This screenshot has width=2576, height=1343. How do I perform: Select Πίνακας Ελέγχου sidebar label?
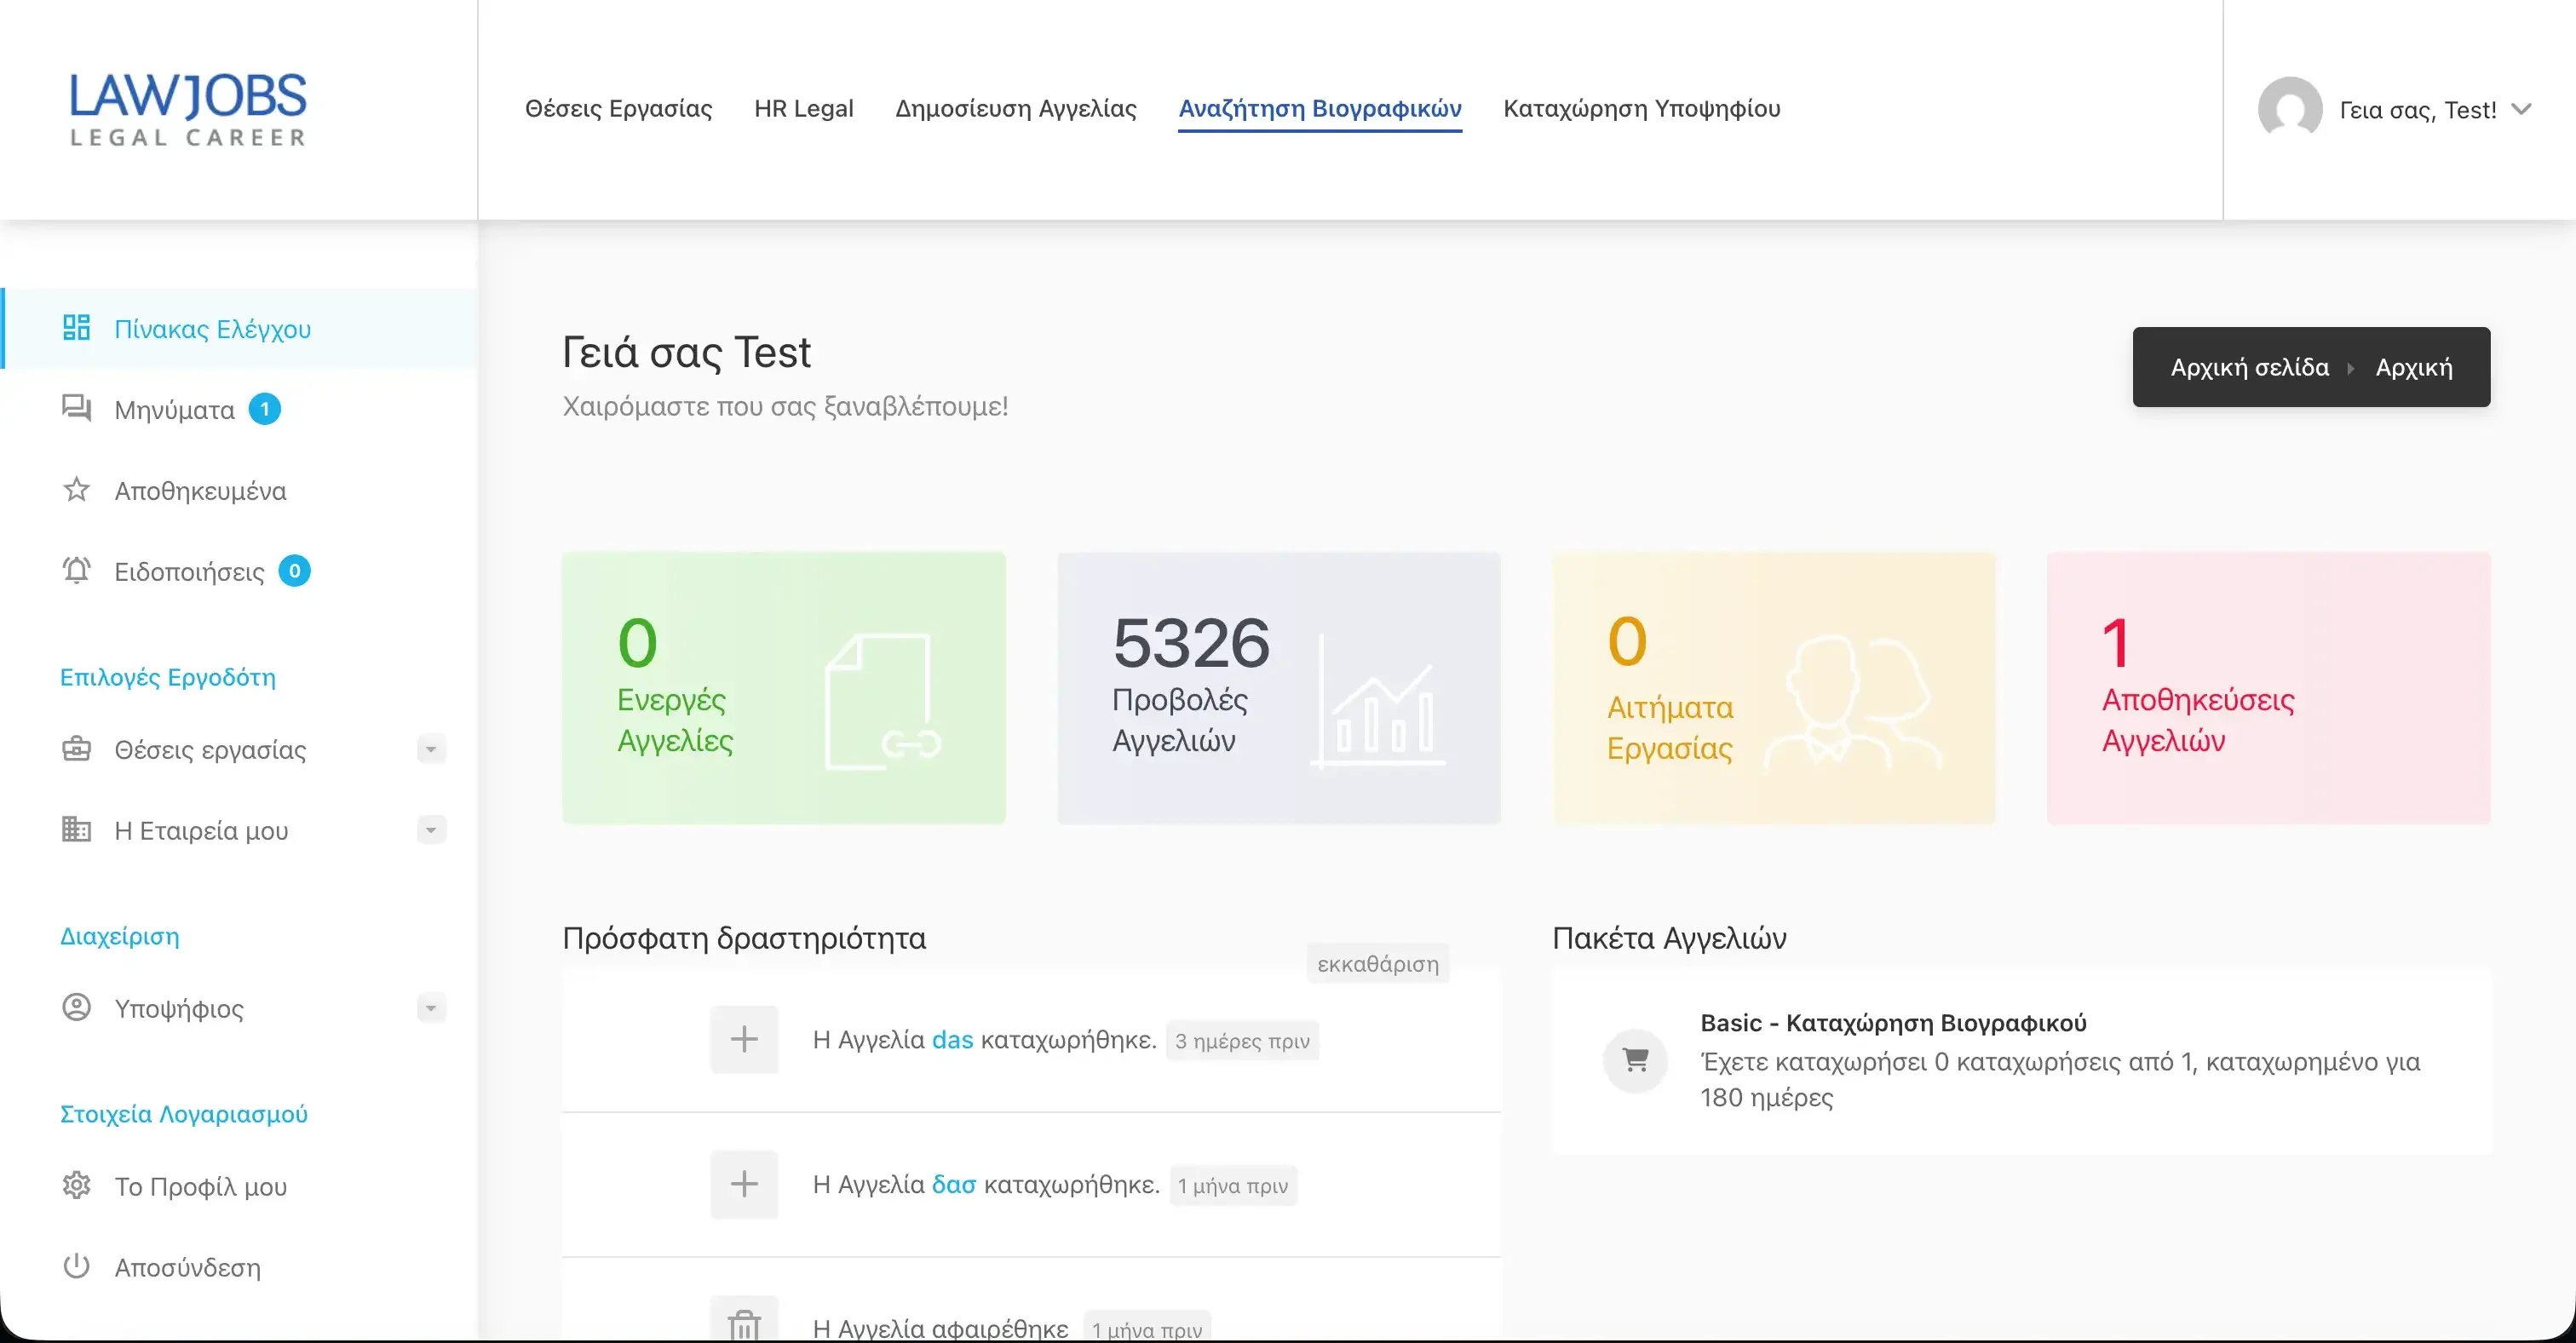tap(212, 329)
